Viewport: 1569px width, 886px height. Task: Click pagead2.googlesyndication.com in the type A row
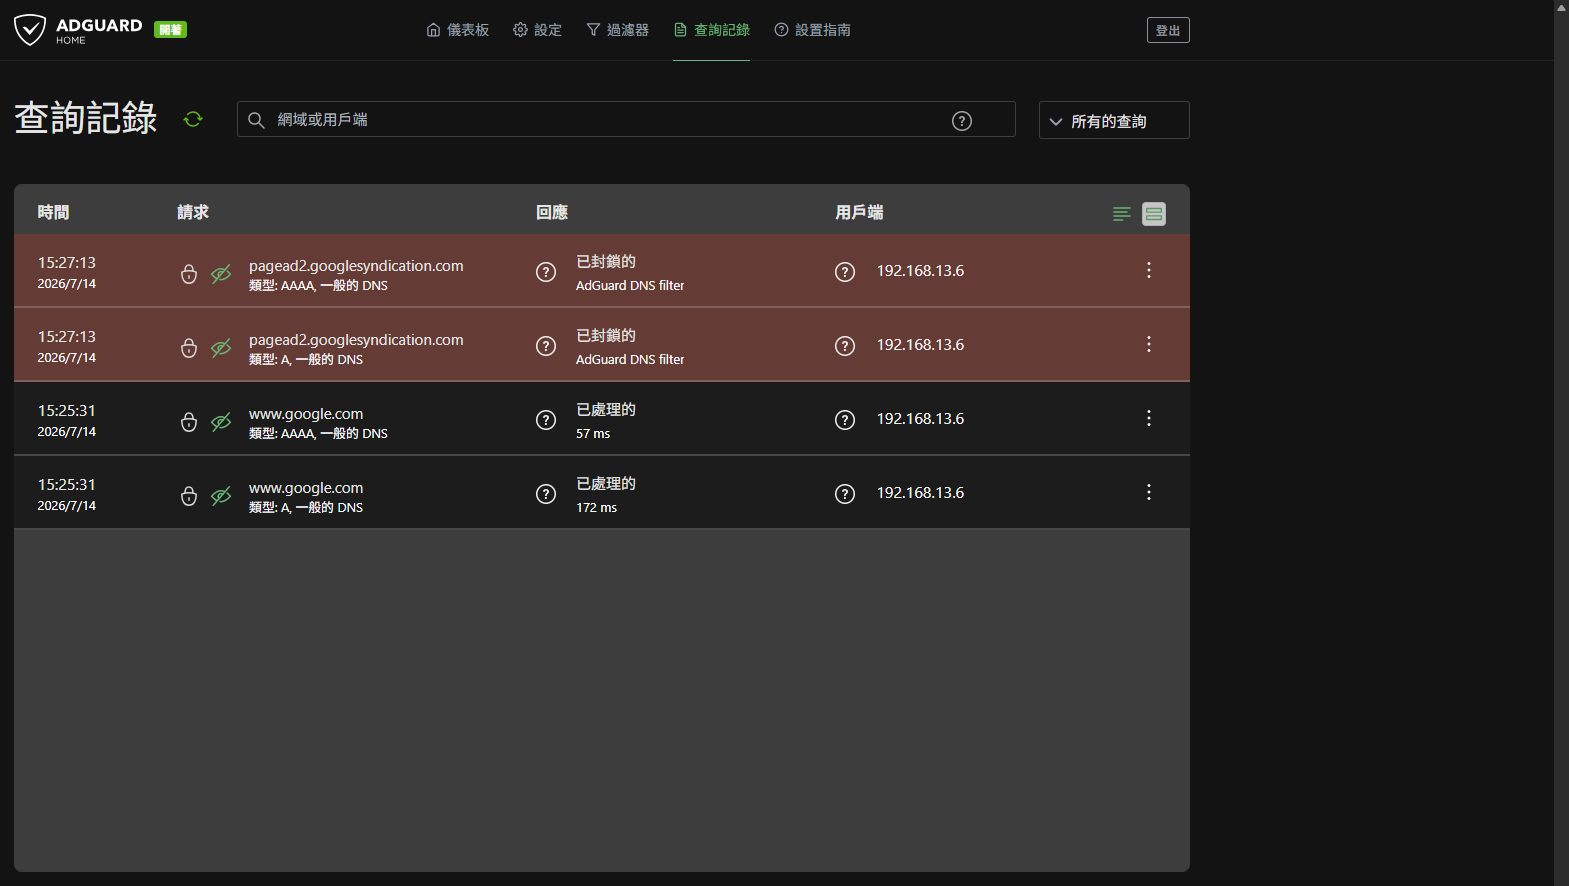point(356,340)
